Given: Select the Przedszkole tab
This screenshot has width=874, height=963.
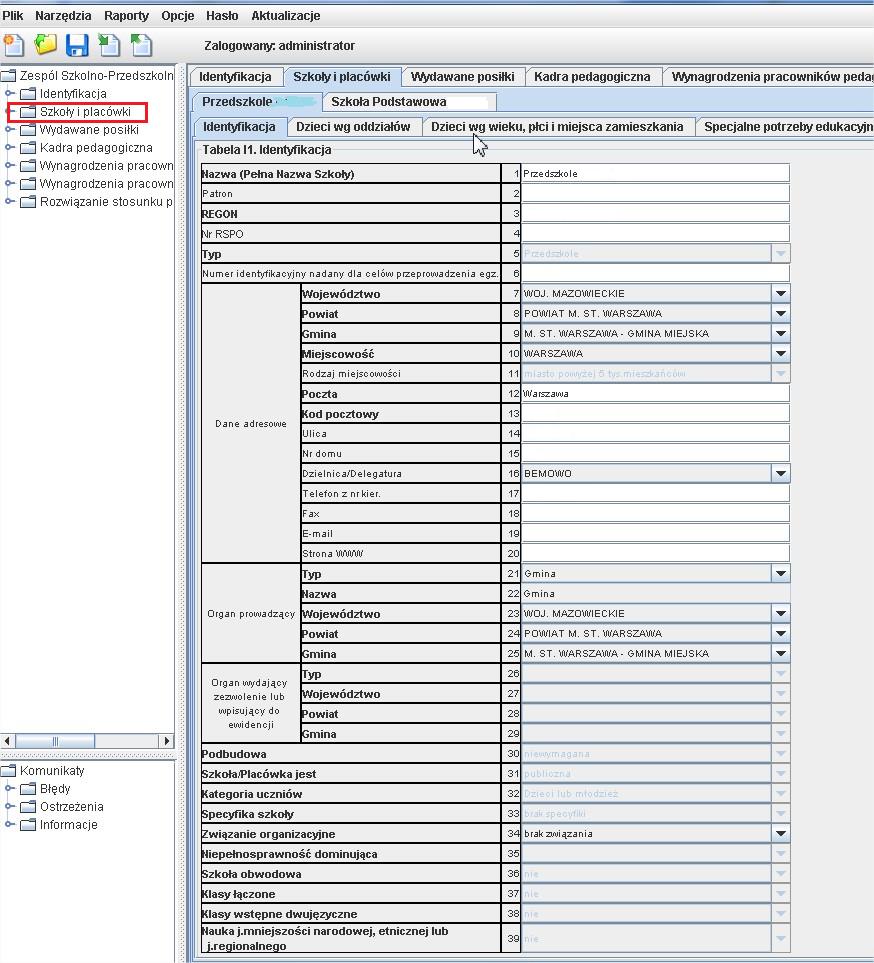Looking at the screenshot, I should click(x=256, y=101).
